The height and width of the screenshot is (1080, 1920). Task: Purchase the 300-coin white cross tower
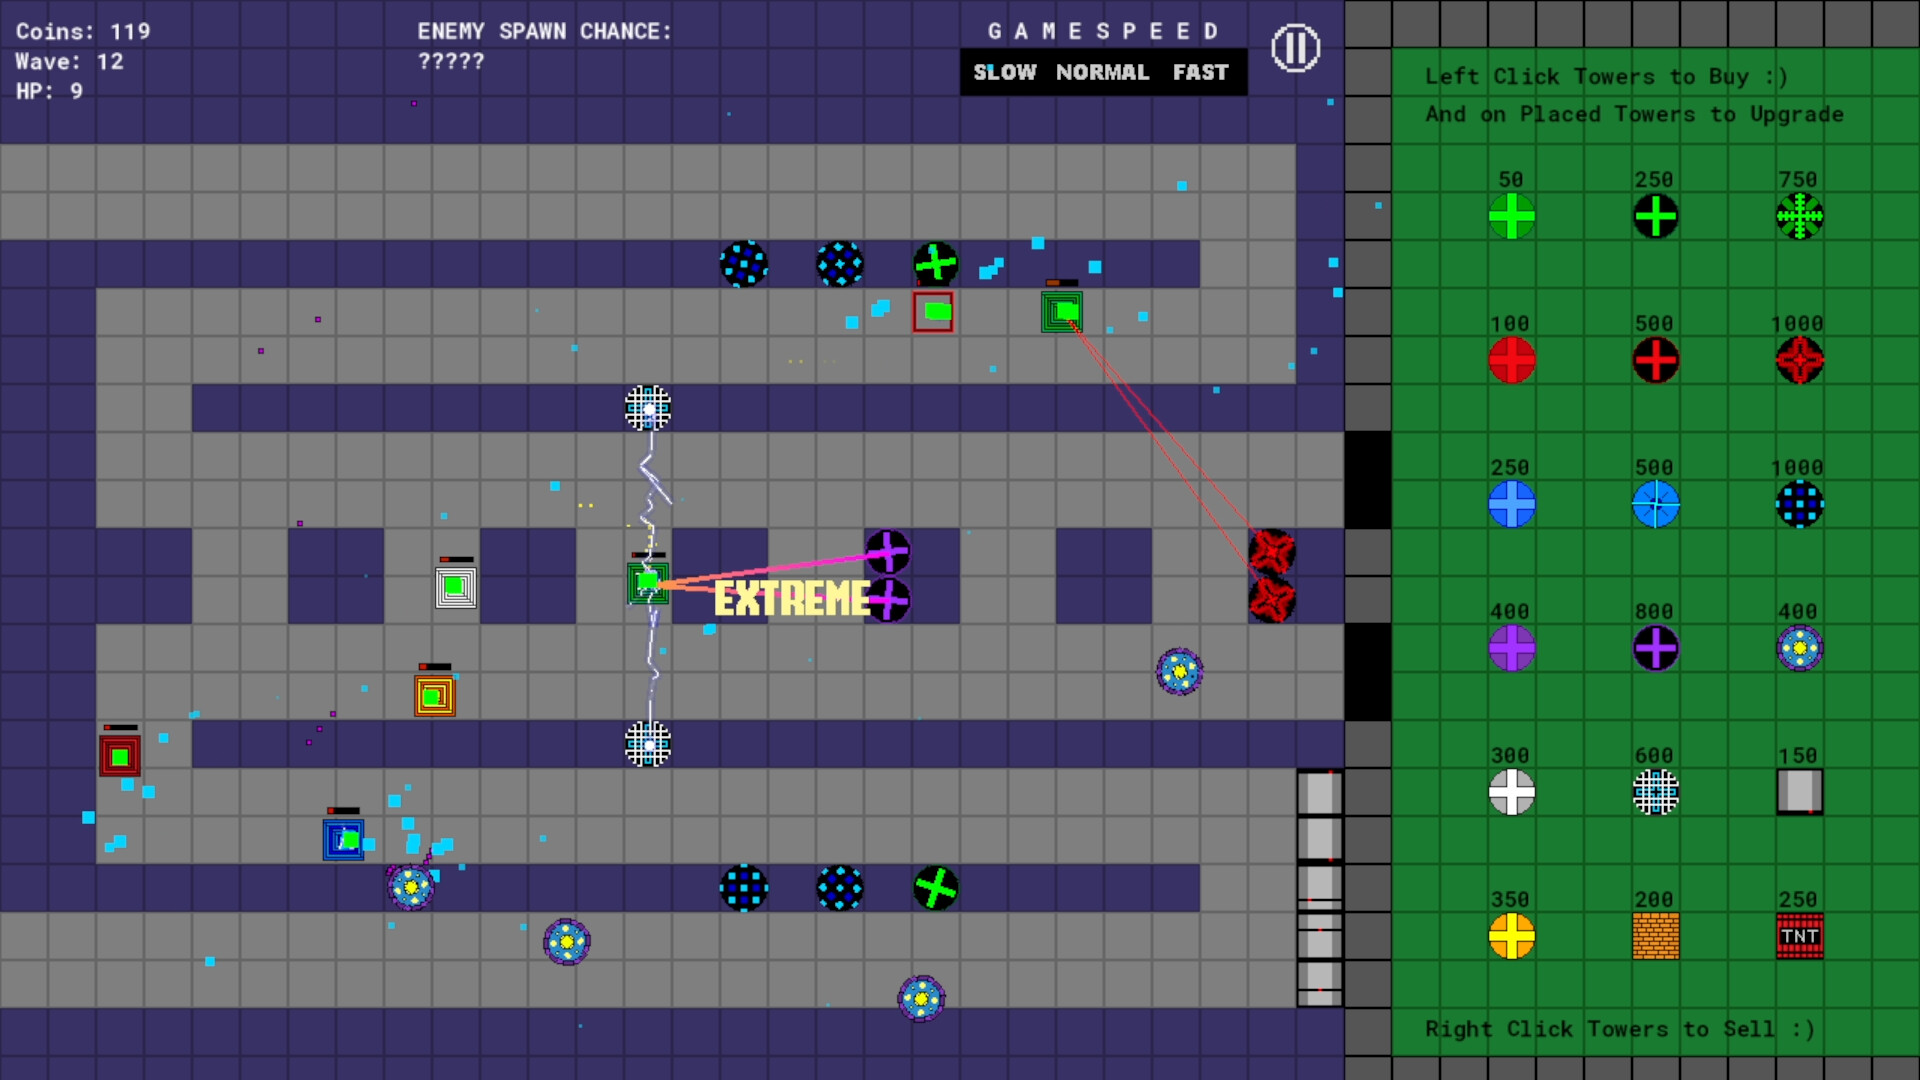click(1511, 792)
